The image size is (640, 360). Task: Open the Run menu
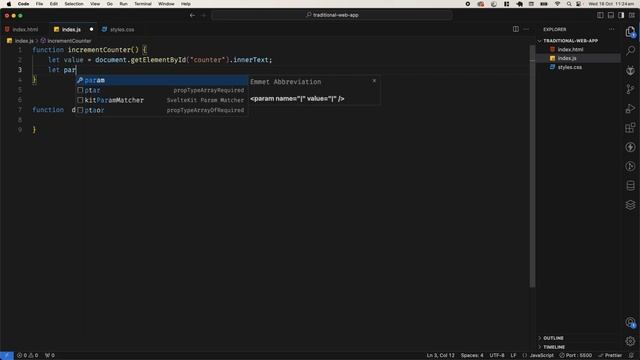123,4
